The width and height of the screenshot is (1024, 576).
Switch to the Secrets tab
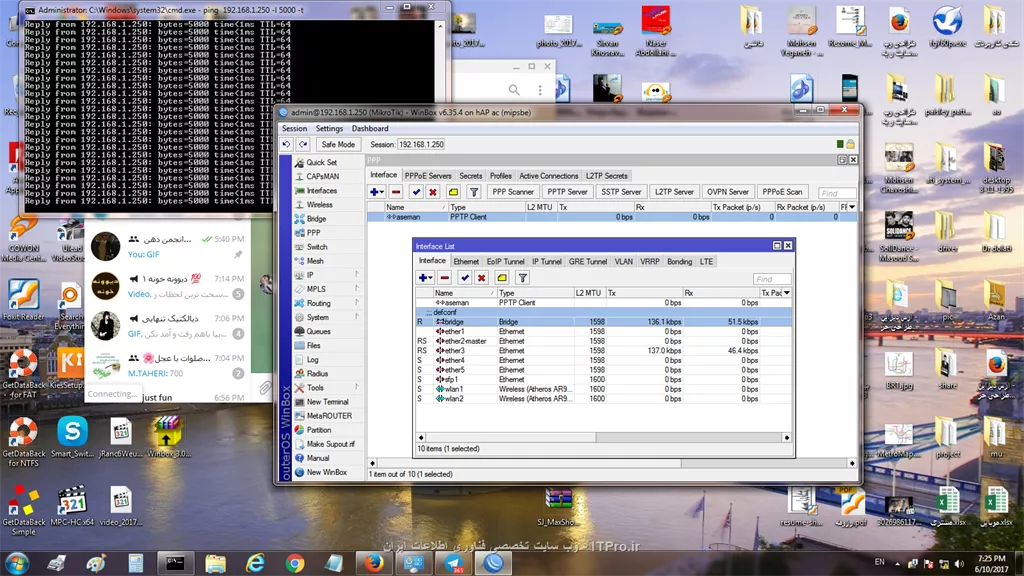470,176
